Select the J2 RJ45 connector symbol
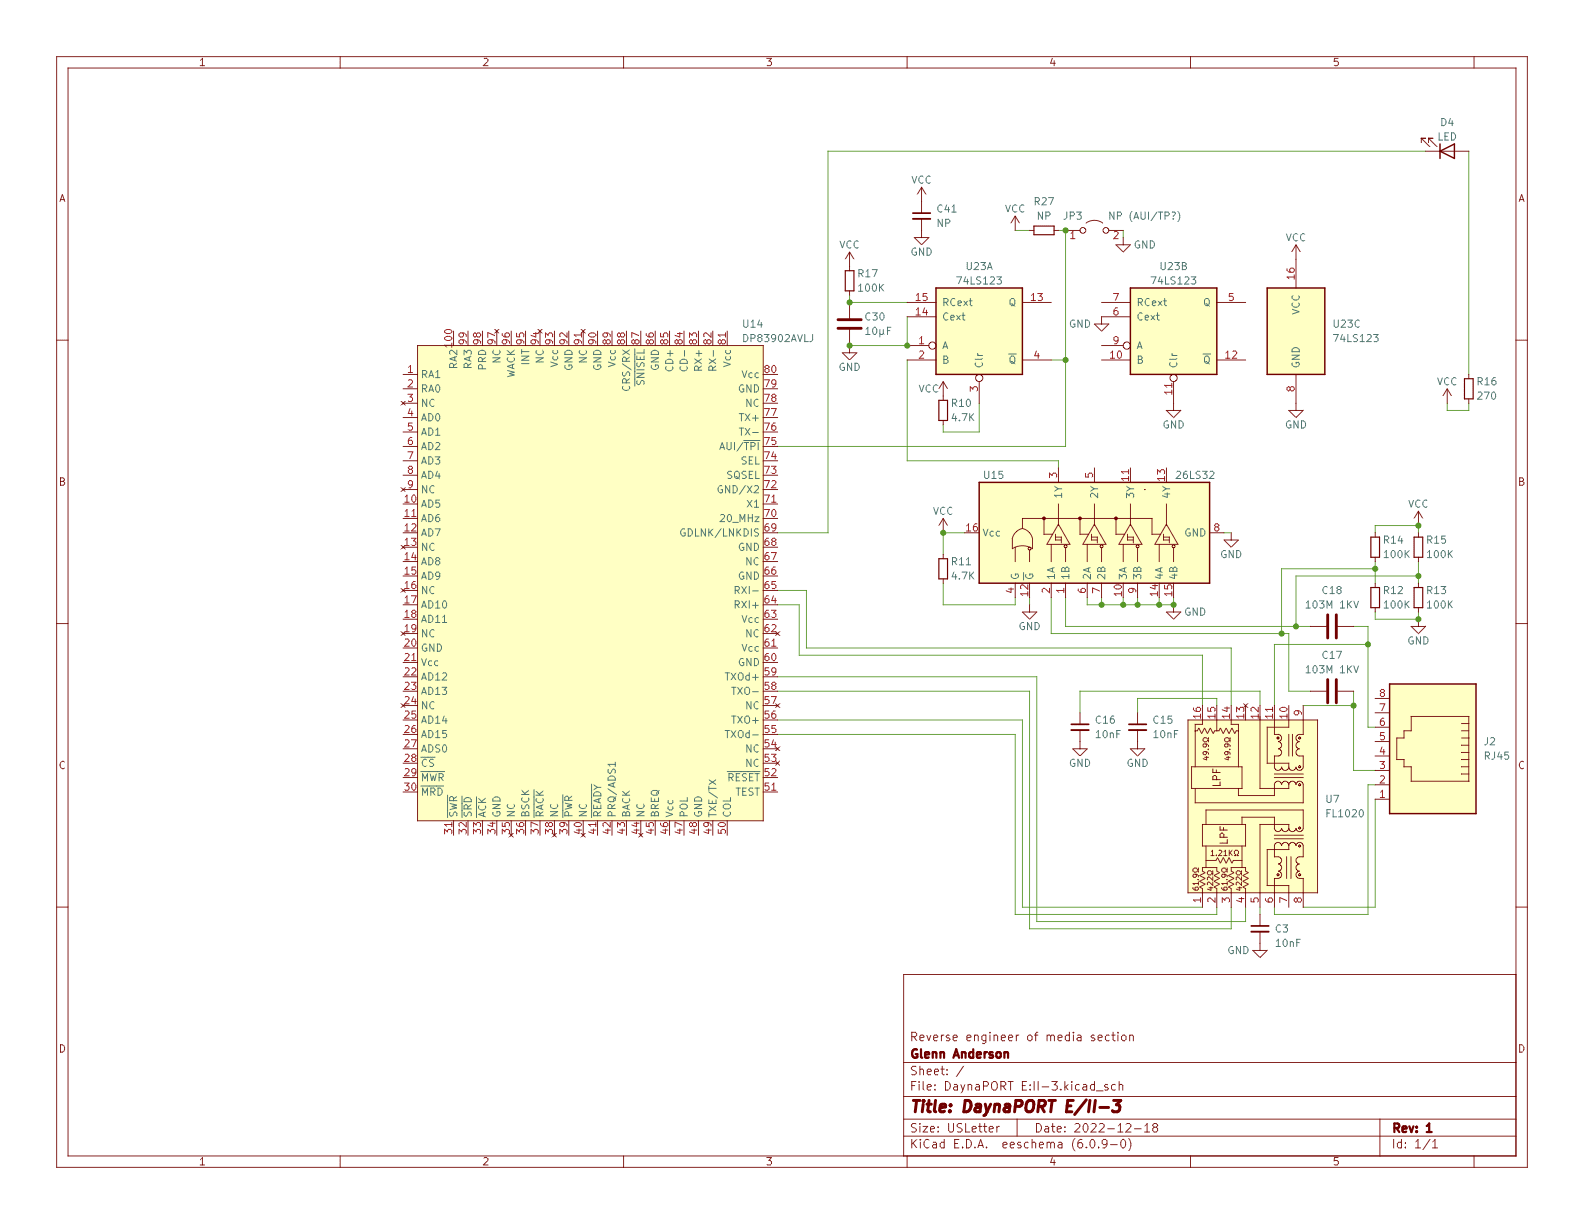 1432,748
